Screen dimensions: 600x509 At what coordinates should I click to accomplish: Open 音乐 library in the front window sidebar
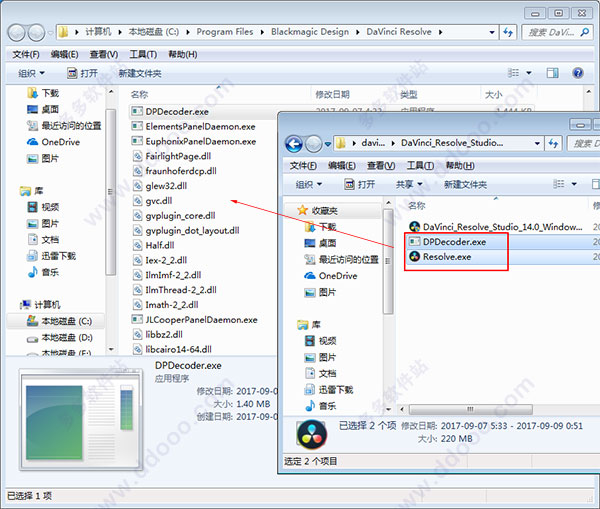[x=321, y=406]
